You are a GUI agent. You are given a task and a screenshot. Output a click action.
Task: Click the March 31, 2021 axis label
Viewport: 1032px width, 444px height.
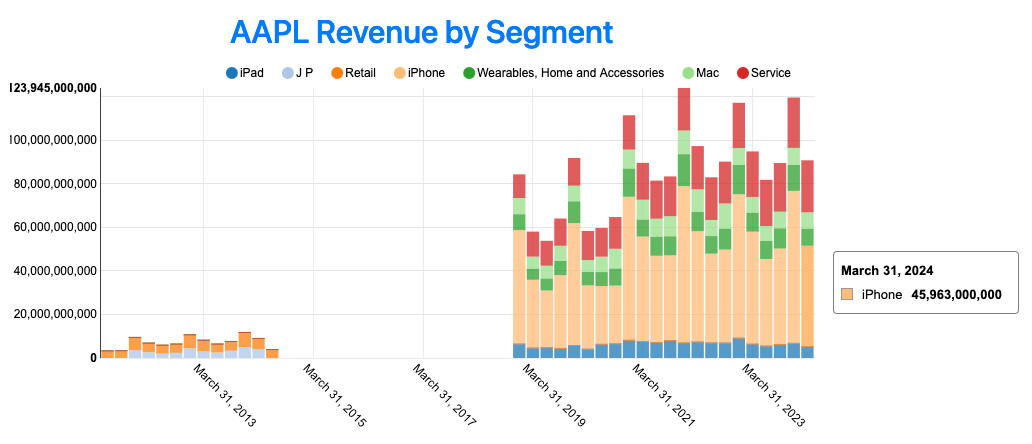coord(663,396)
